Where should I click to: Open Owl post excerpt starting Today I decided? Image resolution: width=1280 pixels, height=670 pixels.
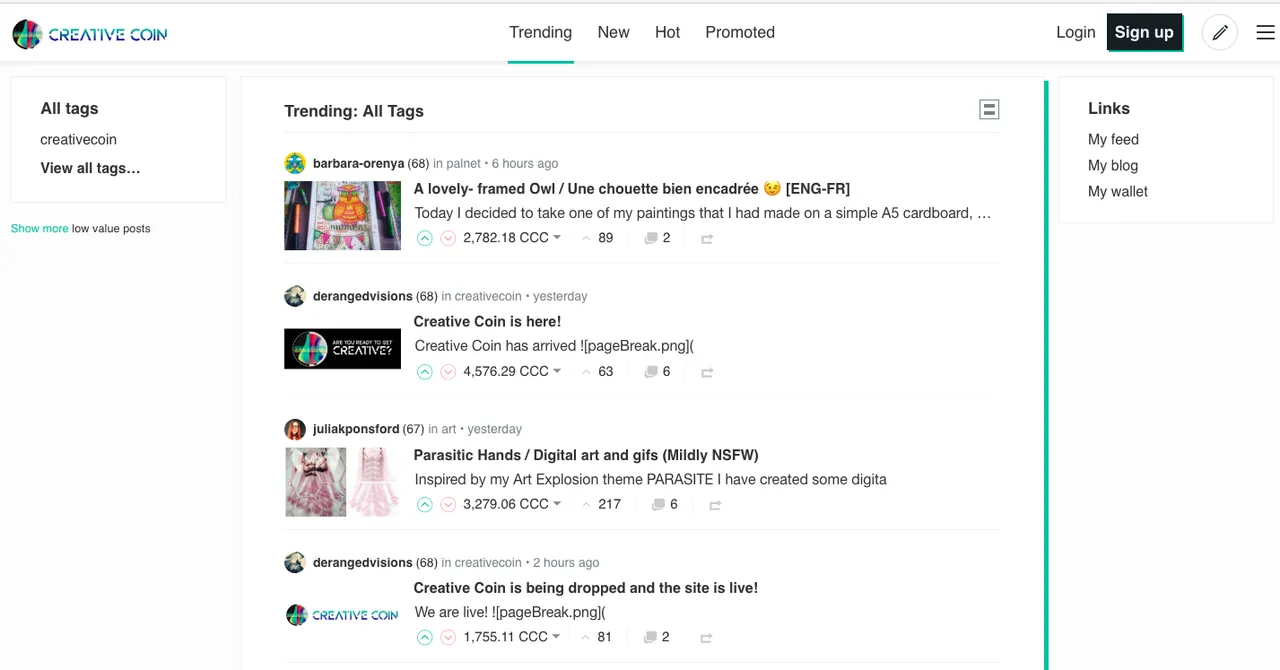703,213
